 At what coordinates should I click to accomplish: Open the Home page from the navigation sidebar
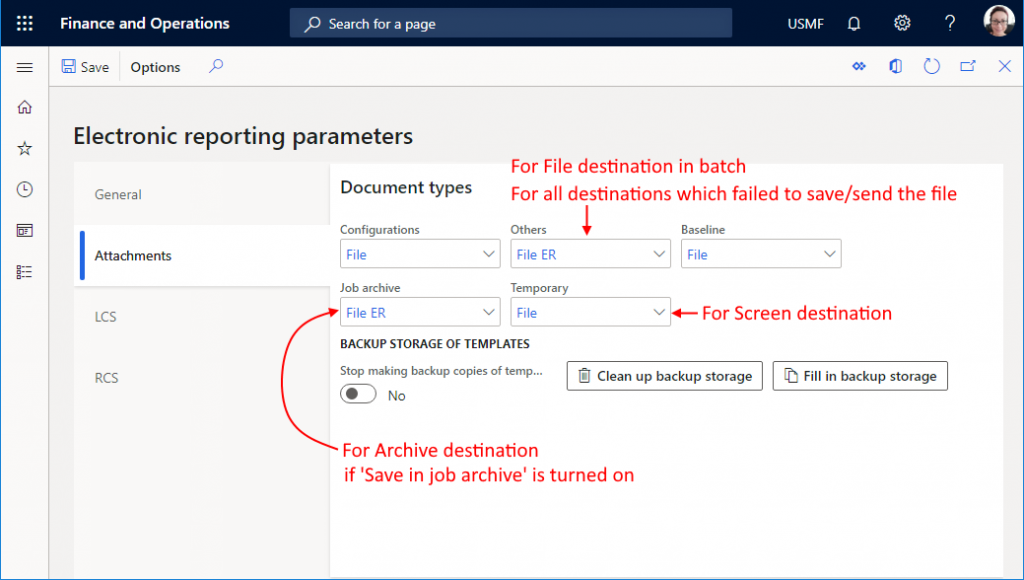coord(25,107)
